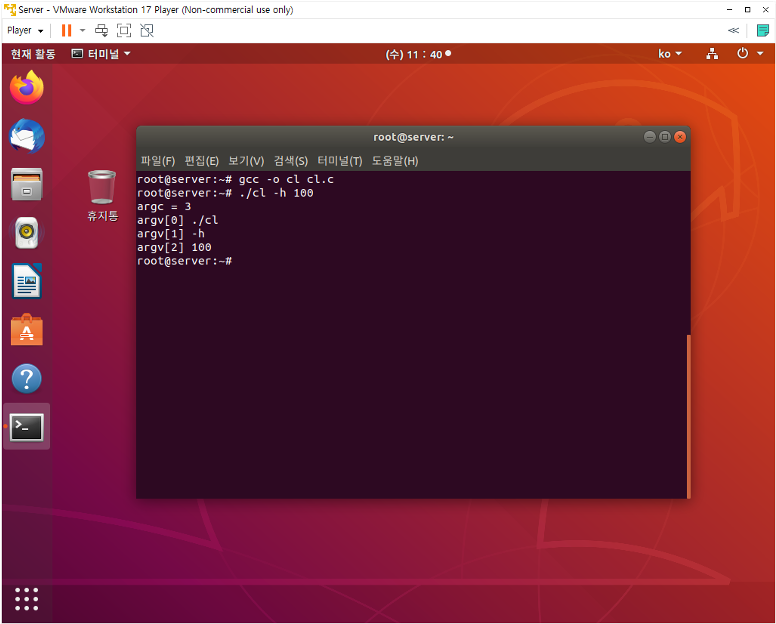Select the Terminal icon in the dock
776x624 pixels.
(27, 427)
